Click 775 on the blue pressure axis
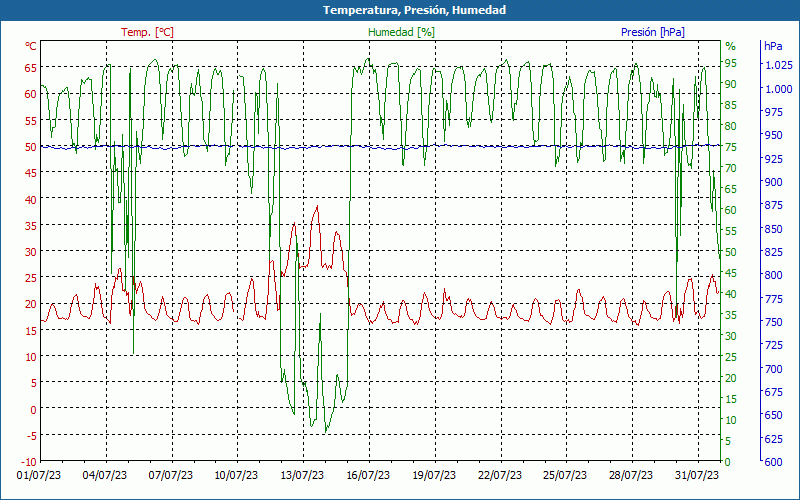The image size is (800, 500). click(x=774, y=298)
